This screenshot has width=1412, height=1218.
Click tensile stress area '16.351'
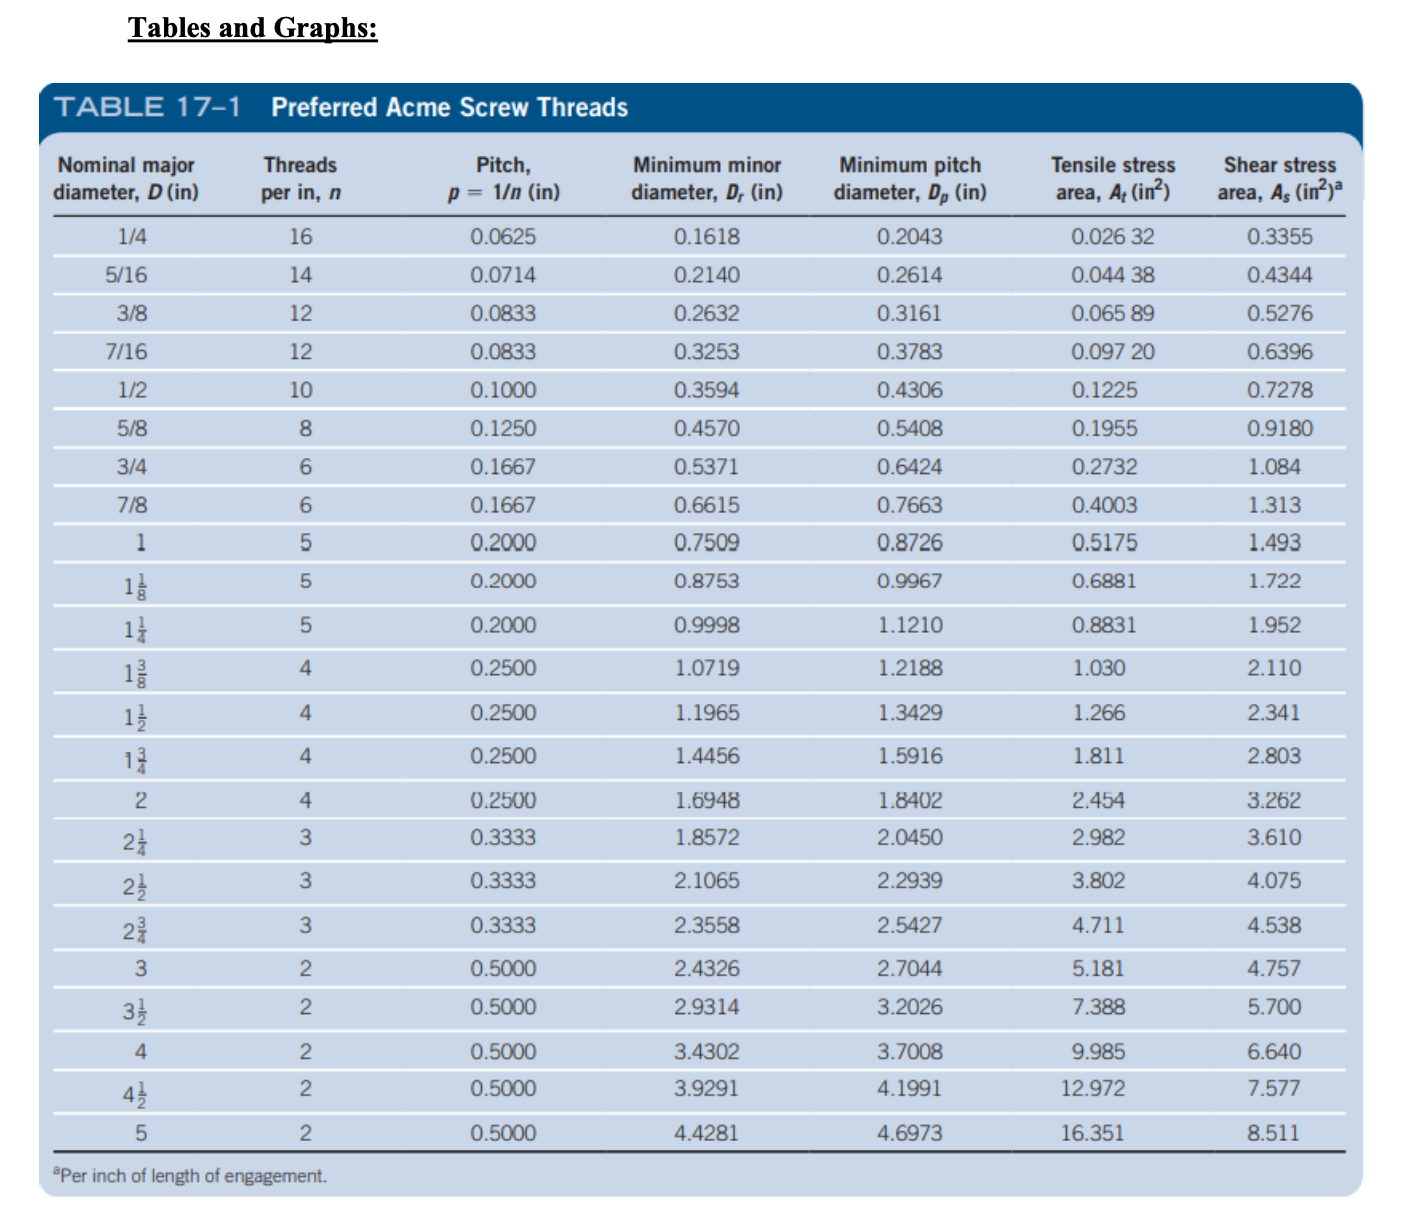1093,1133
